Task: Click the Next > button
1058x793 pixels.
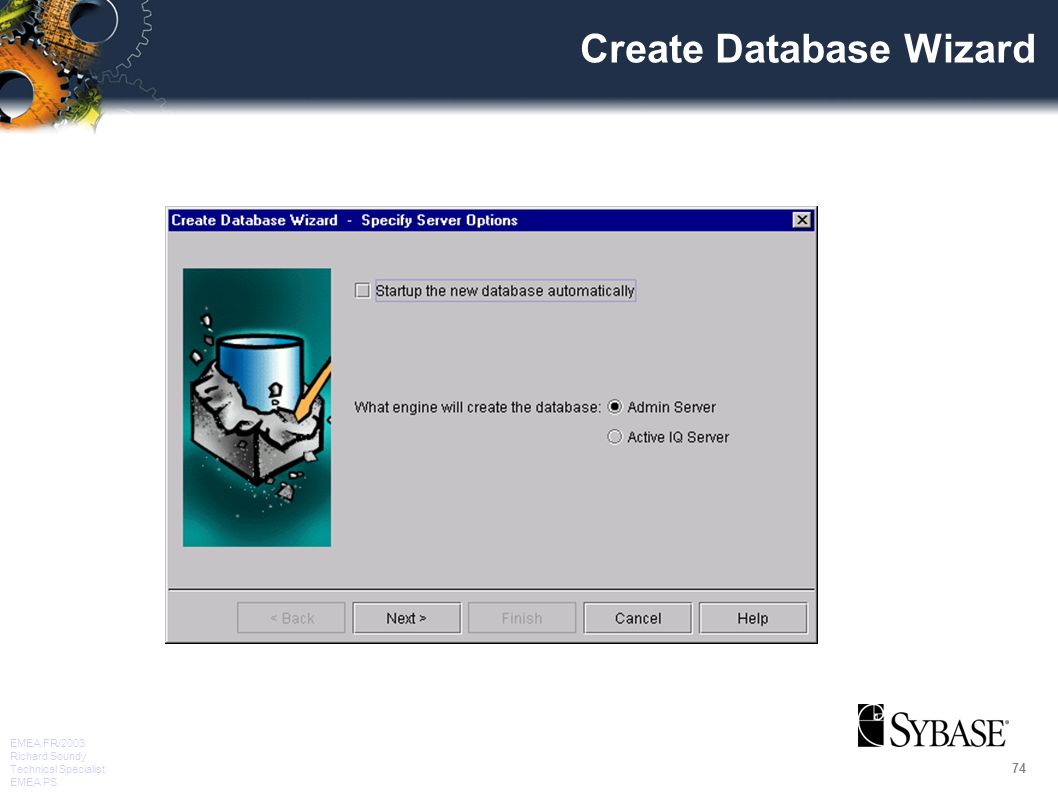Action: pyautogui.click(x=406, y=618)
